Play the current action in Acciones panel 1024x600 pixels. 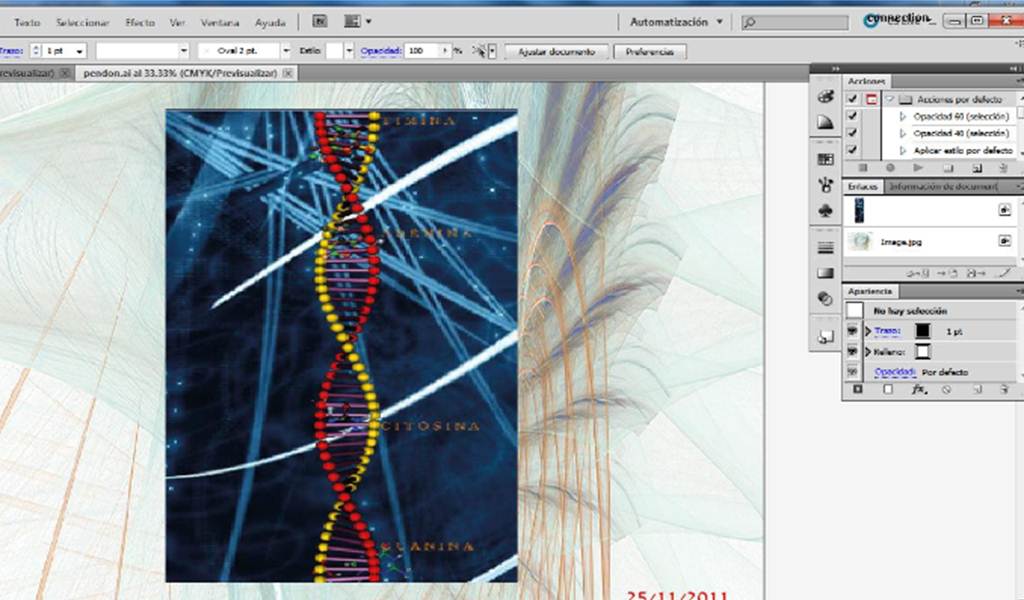click(x=918, y=168)
